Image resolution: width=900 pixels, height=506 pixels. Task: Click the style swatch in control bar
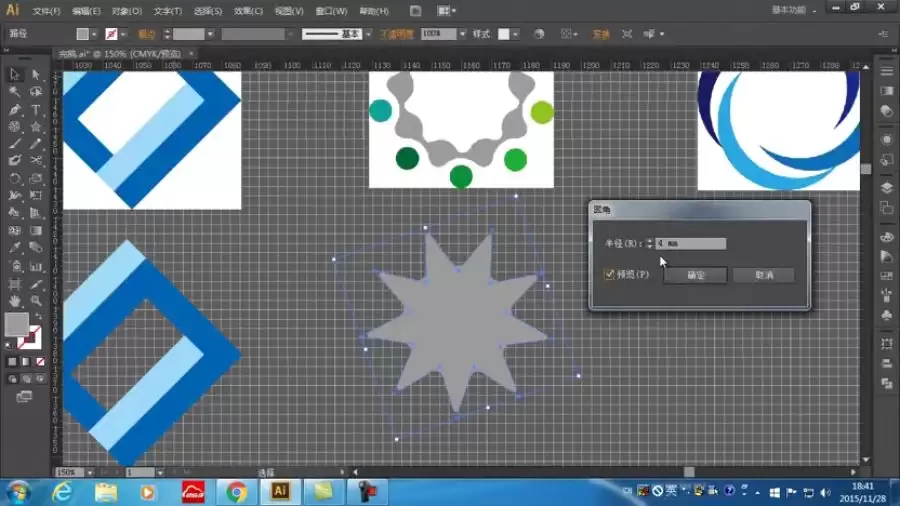click(x=503, y=34)
